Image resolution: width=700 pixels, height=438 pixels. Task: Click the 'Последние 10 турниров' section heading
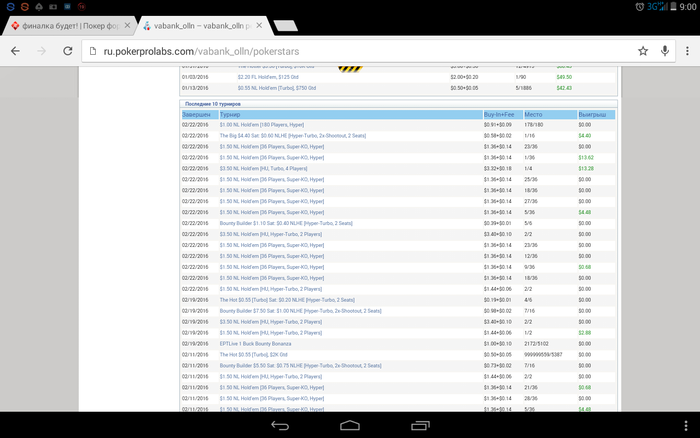point(212,104)
